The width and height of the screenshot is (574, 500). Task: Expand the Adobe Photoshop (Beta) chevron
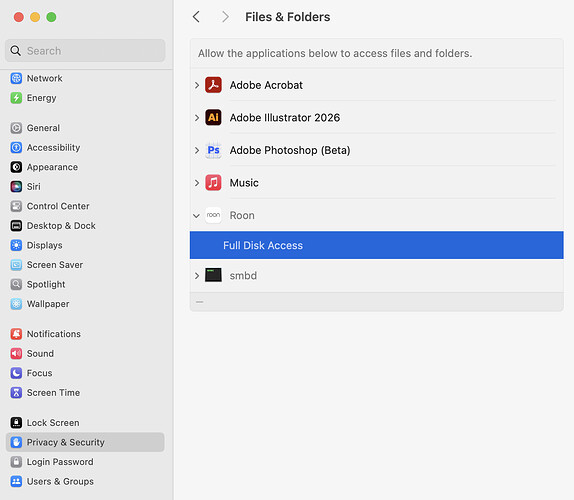[197, 150]
